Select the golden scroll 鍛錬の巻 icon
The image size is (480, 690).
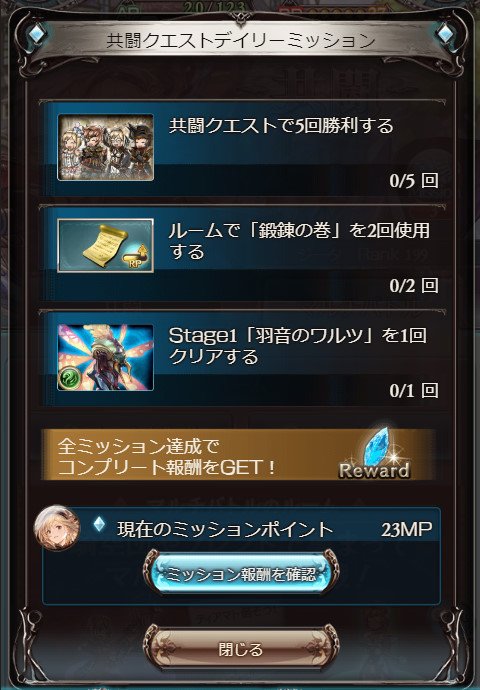tap(106, 246)
